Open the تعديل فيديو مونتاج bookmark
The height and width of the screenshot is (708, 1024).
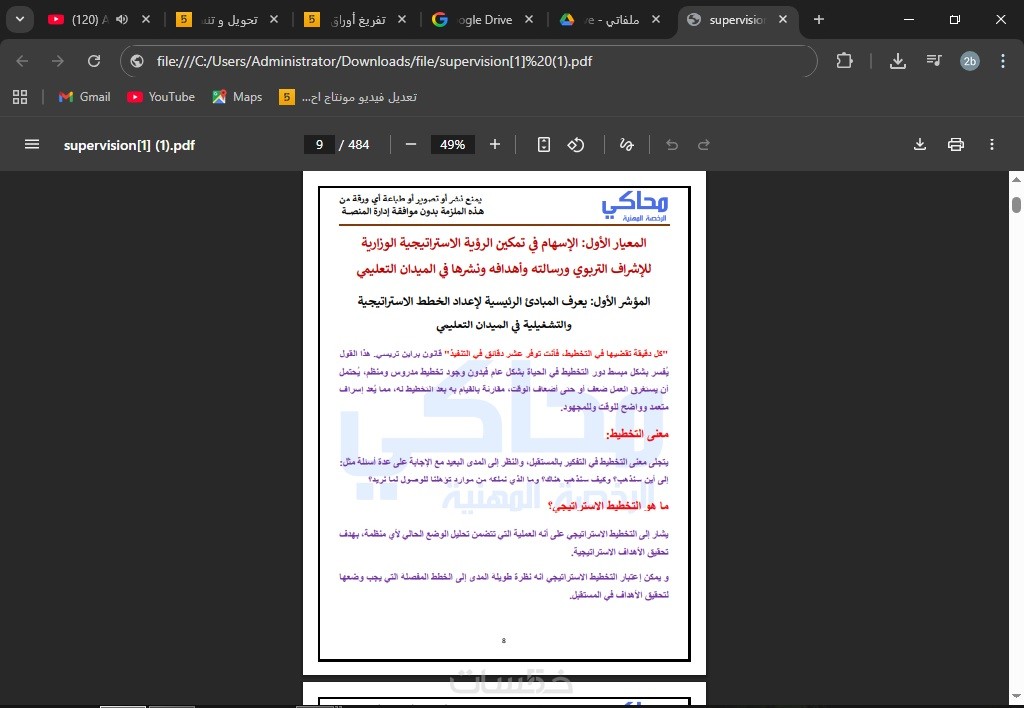point(348,97)
